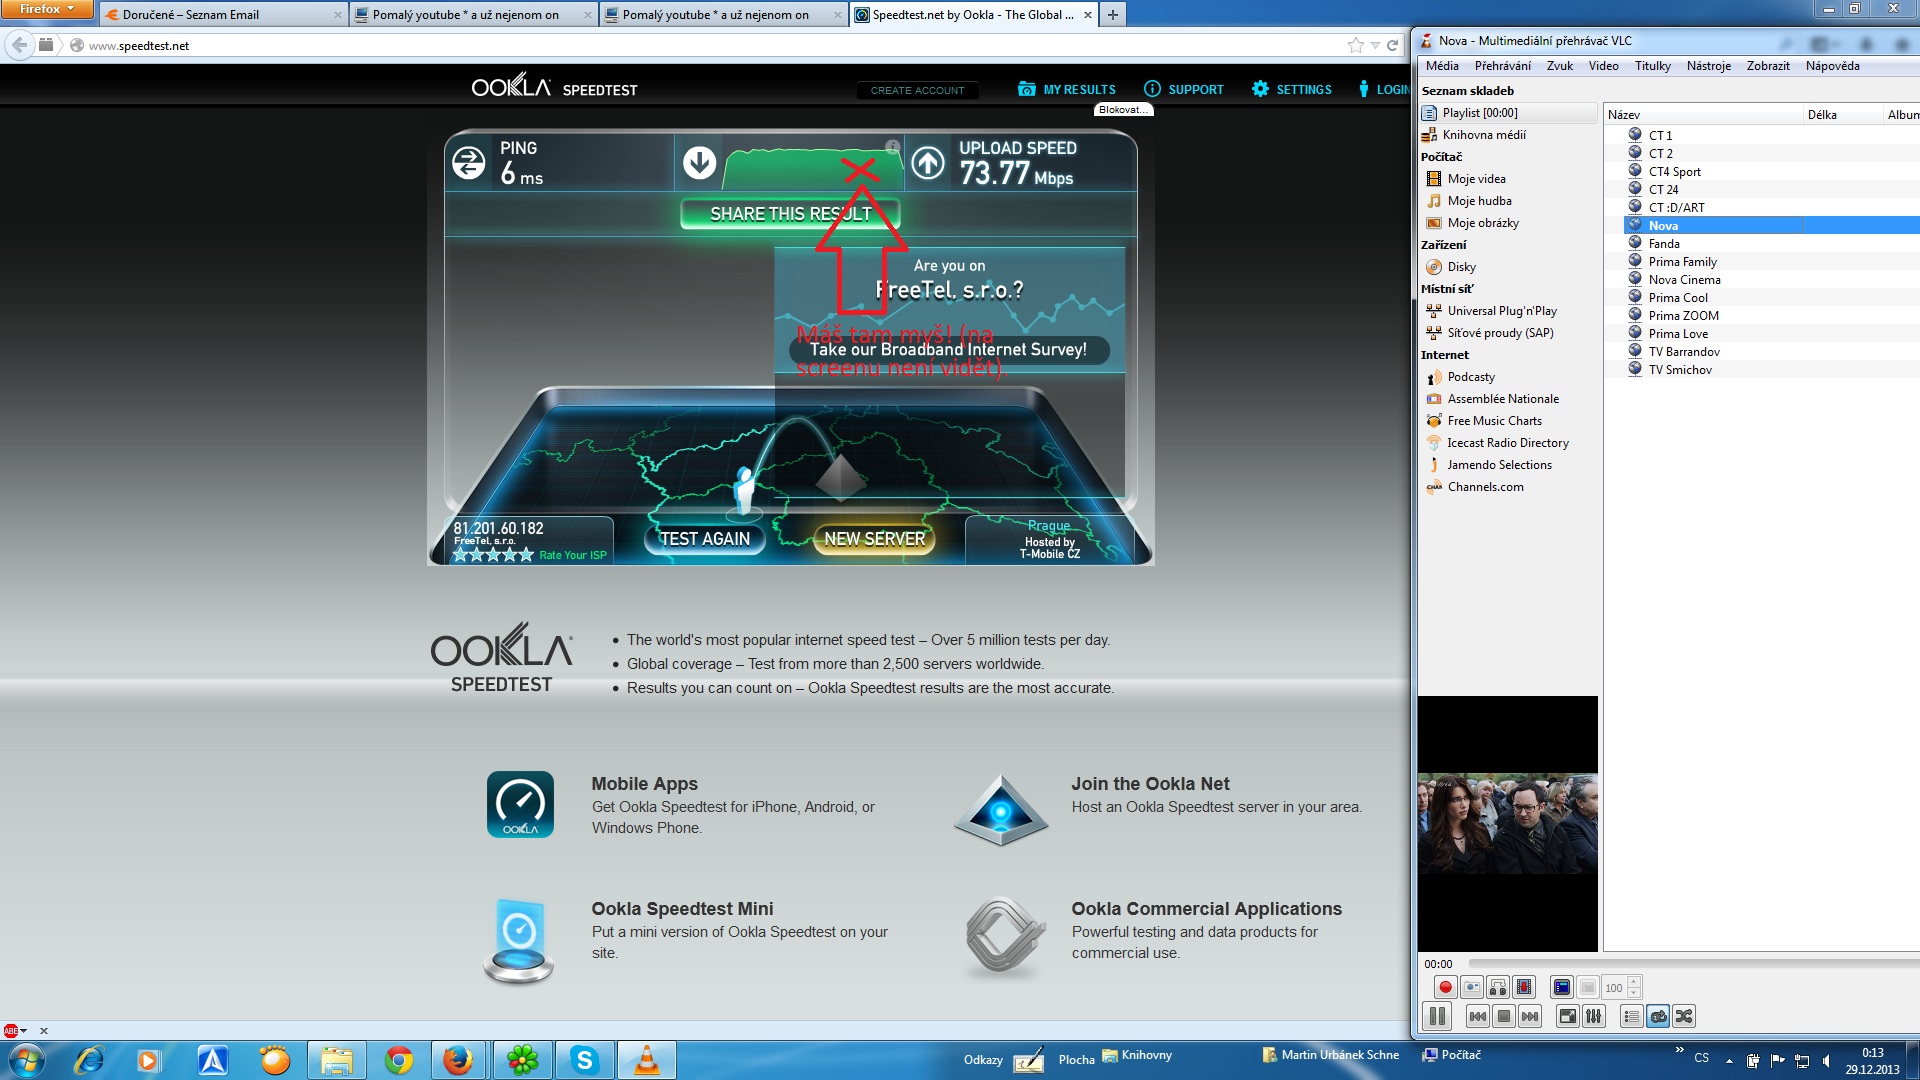Screen dimensions: 1920x1080
Task: Click Ookla Speedtest Mini icon
Action: 519,940
